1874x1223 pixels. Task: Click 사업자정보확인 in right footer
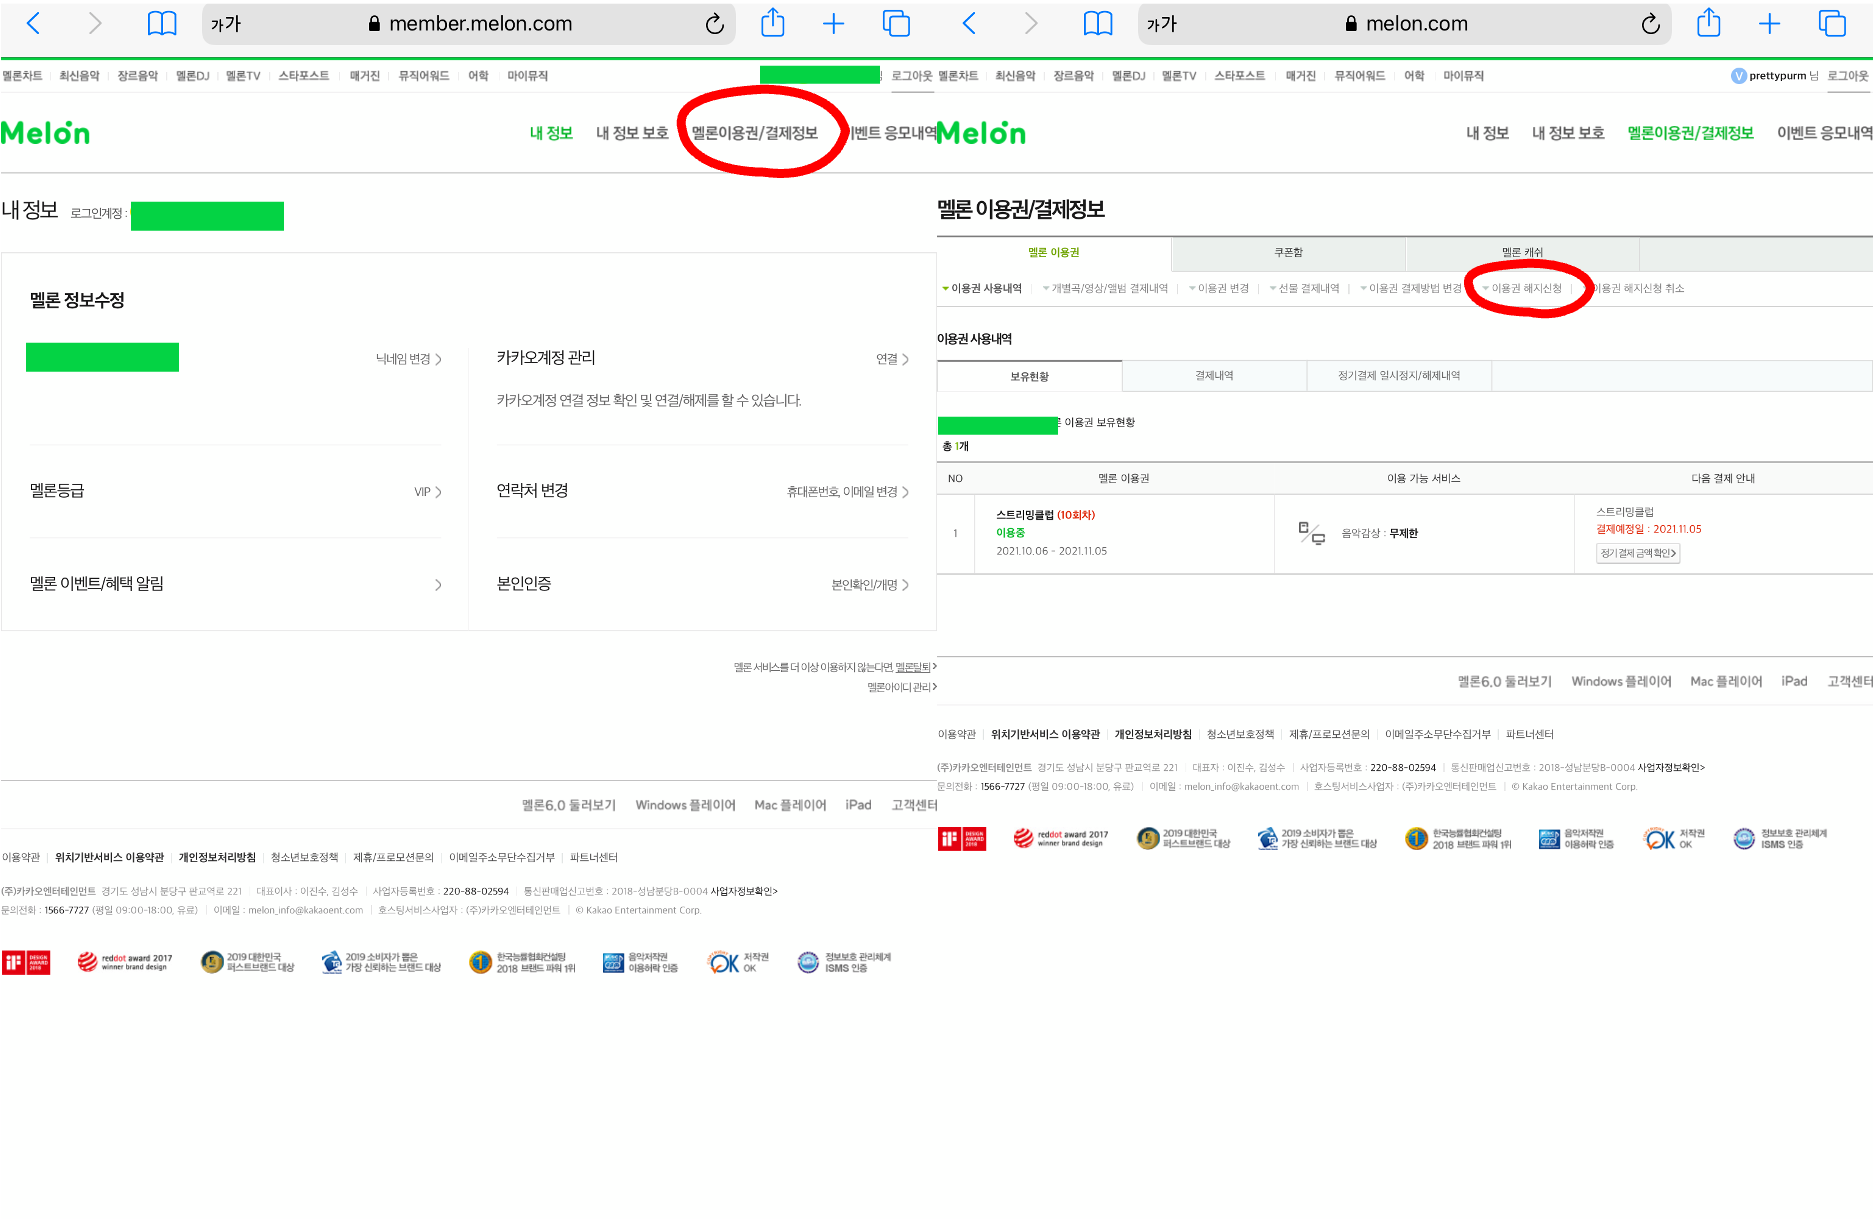(1671, 768)
